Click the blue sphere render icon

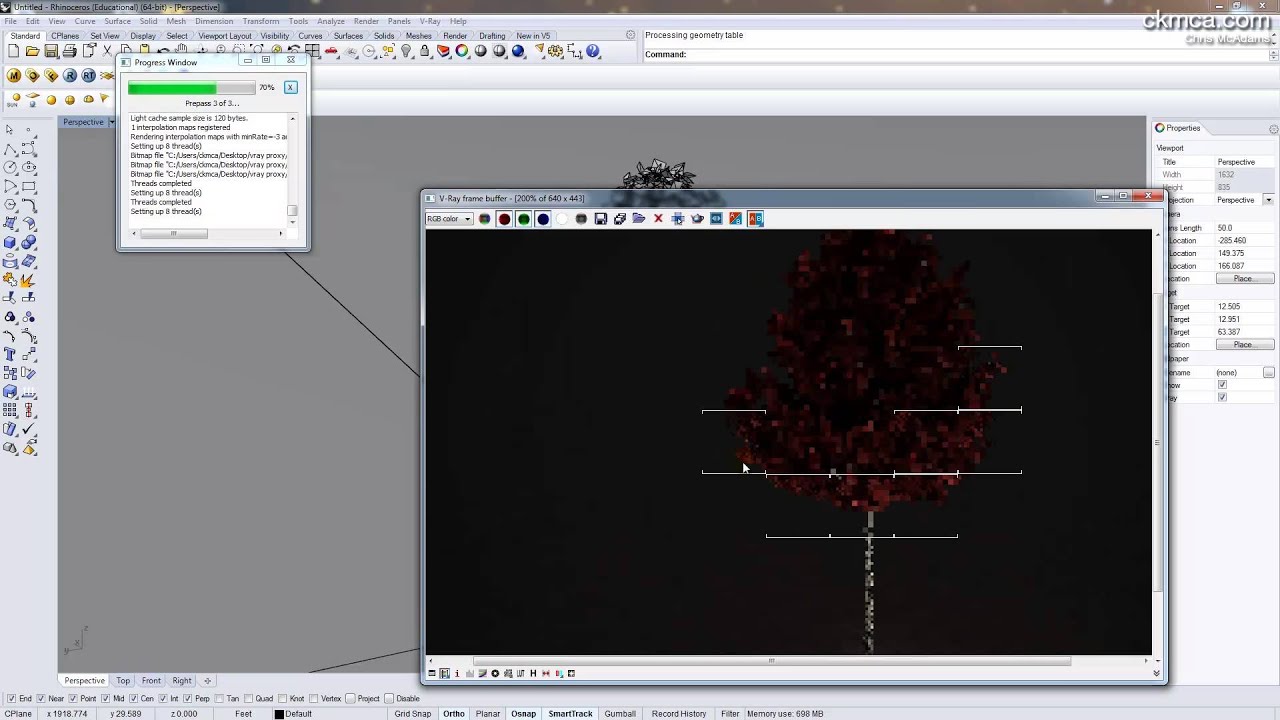tap(518, 51)
